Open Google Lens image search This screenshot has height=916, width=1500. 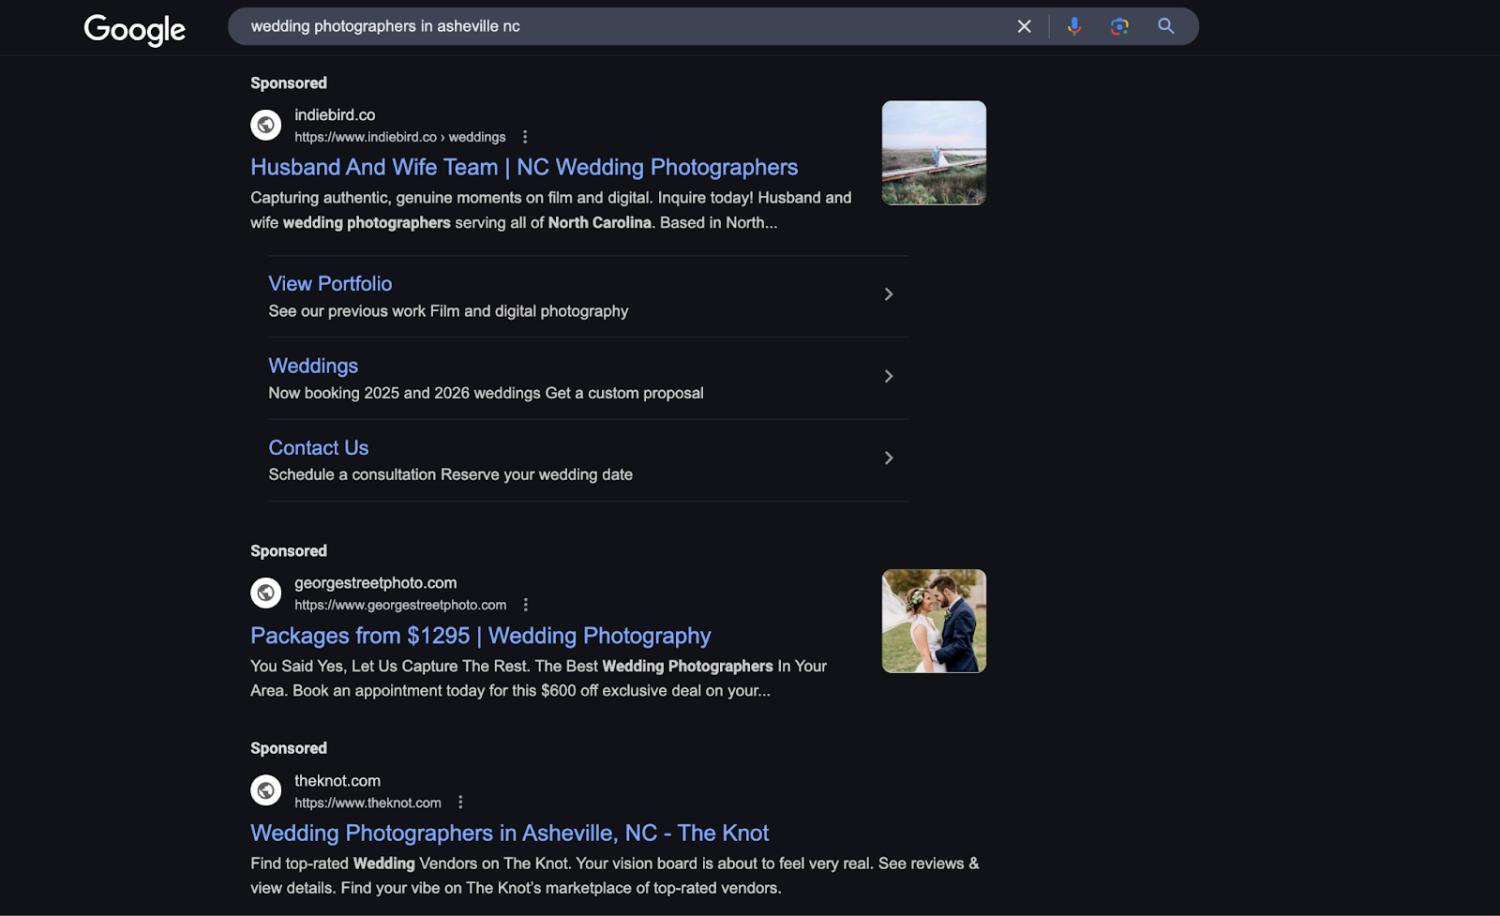coord(1119,27)
